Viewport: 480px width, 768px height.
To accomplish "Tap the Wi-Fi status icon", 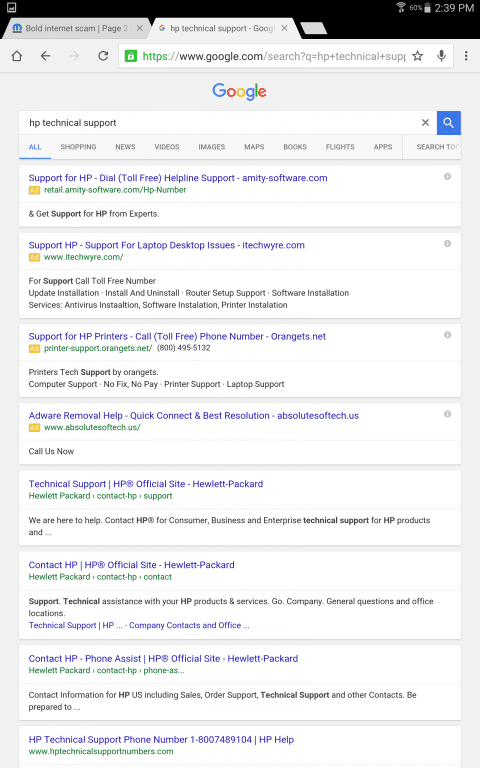I will pyautogui.click(x=401, y=7).
